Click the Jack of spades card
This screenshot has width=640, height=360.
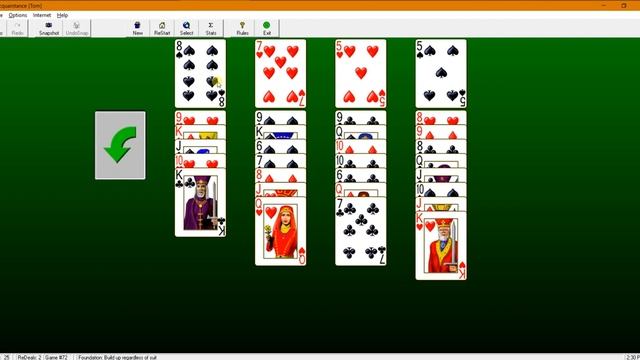[200, 147]
